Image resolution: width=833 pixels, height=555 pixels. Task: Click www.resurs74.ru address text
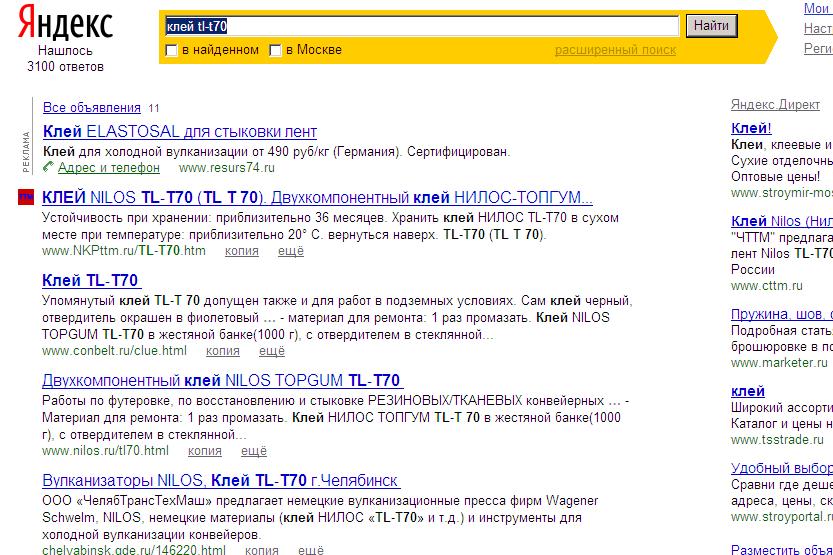[227, 167]
